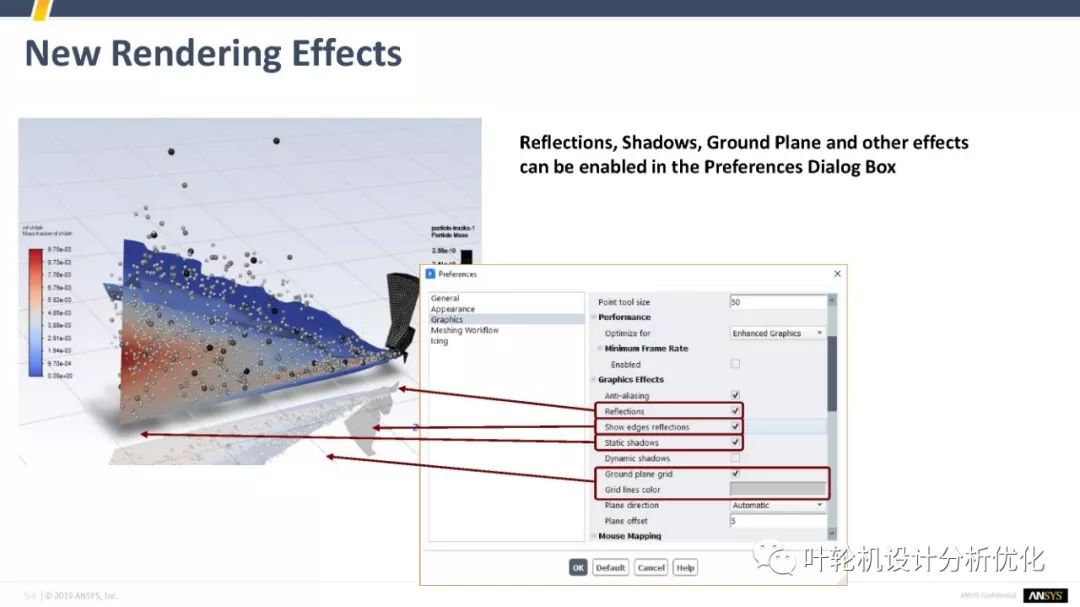Uncheck Show edges reflections
This screenshot has width=1080, height=607.
coord(736,427)
